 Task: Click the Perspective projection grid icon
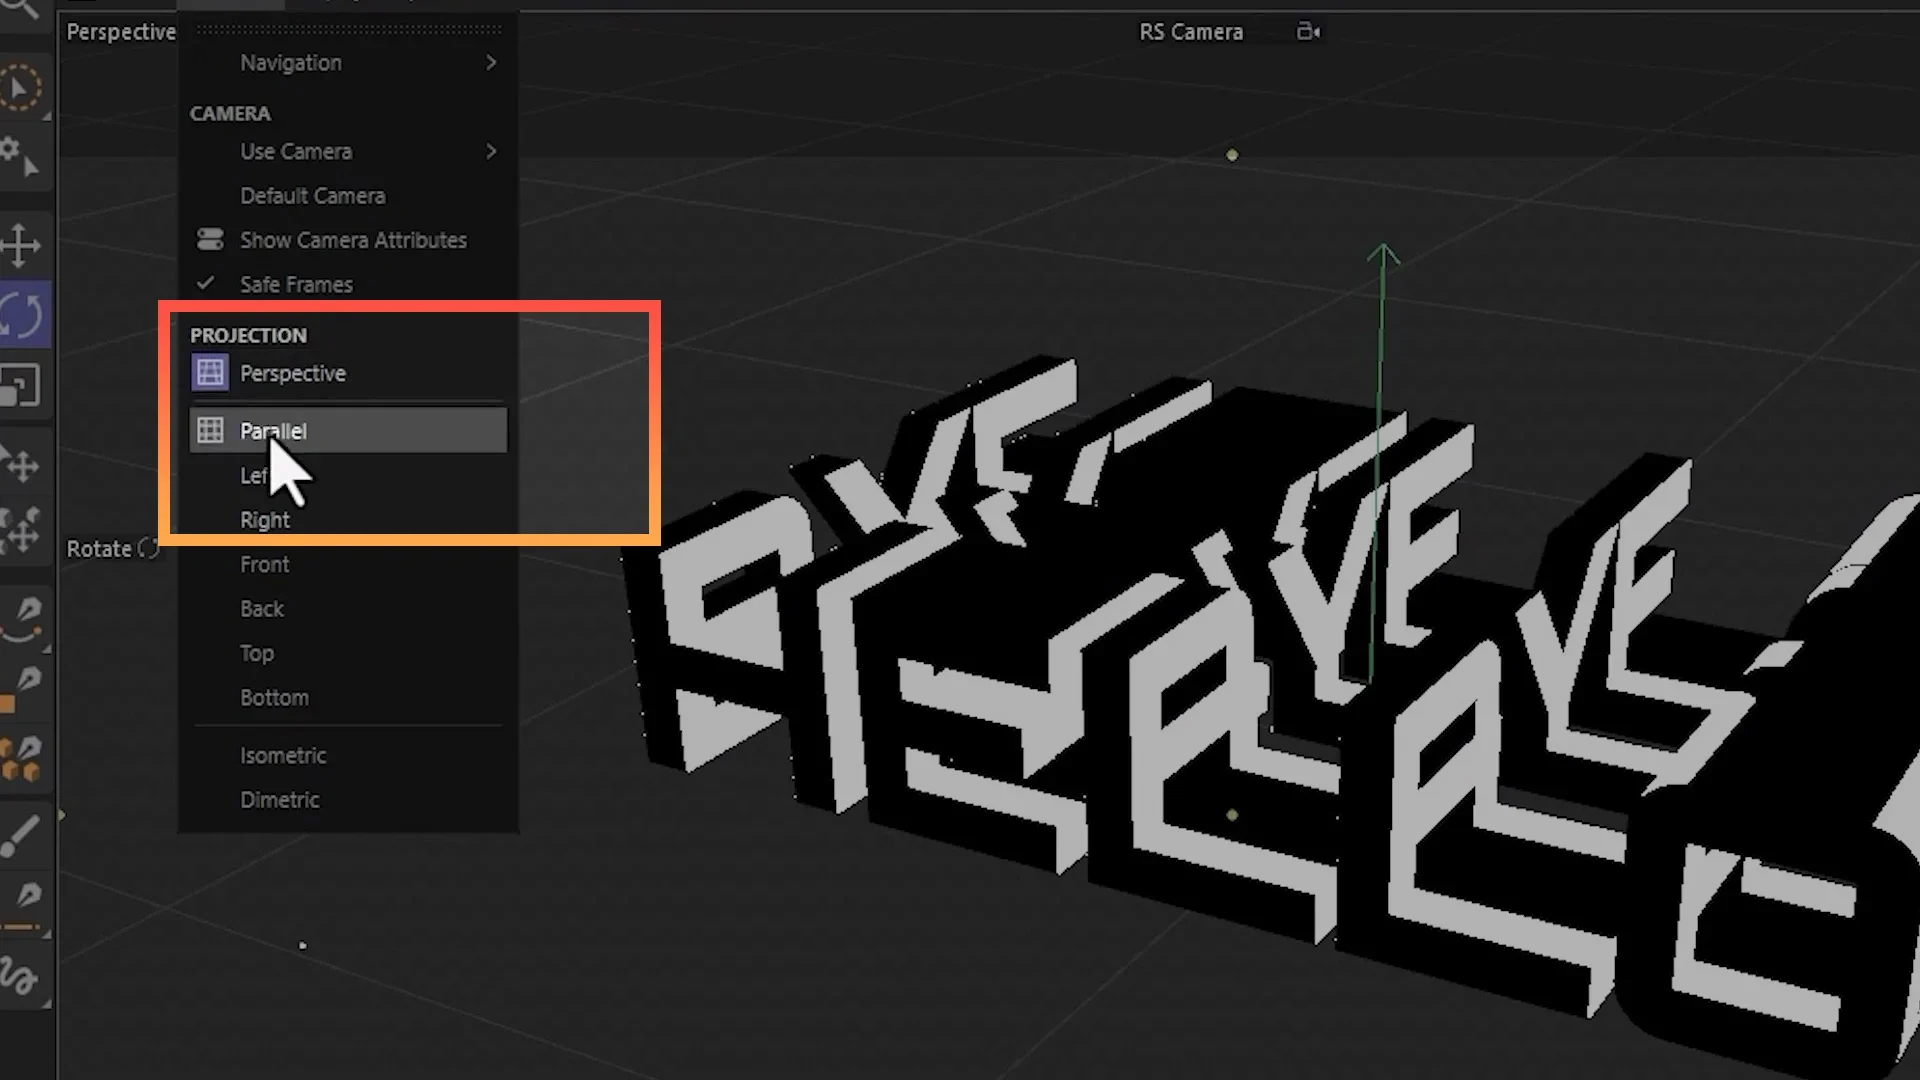[x=210, y=373]
